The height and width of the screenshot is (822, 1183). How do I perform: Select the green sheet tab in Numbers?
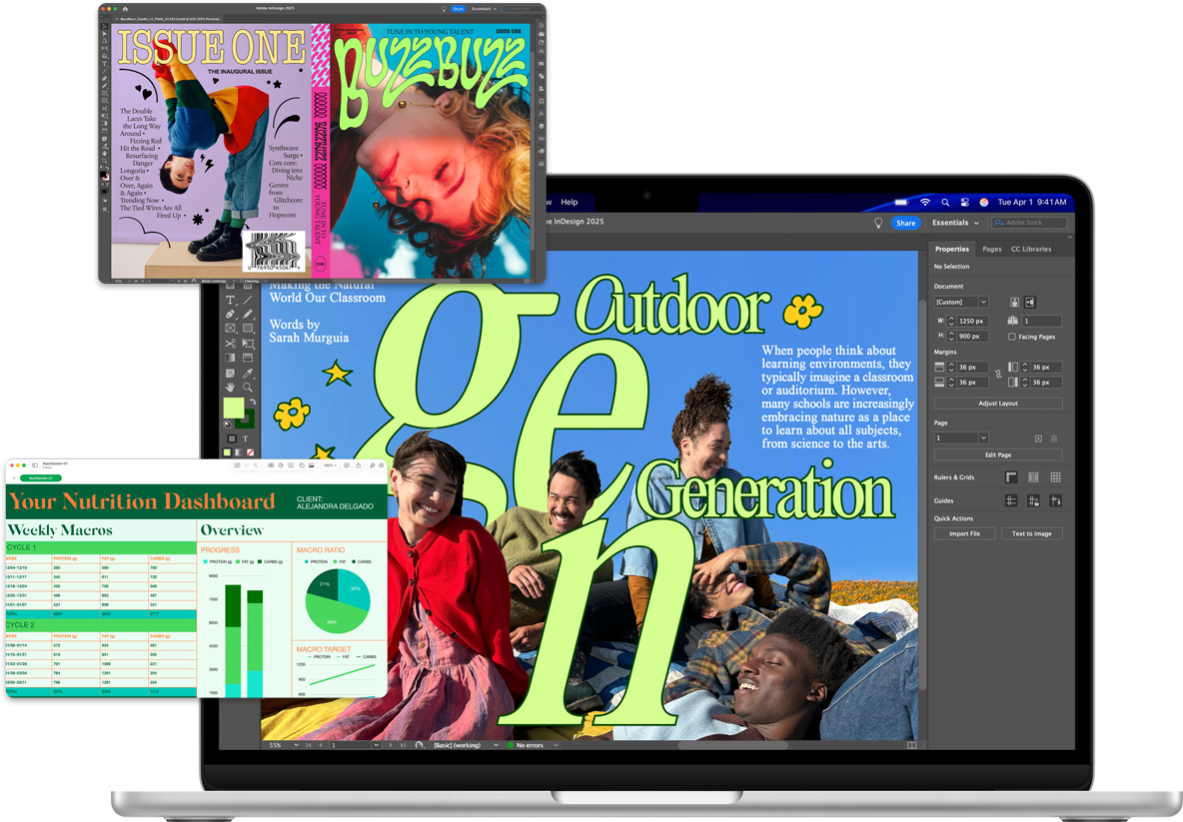[41, 478]
